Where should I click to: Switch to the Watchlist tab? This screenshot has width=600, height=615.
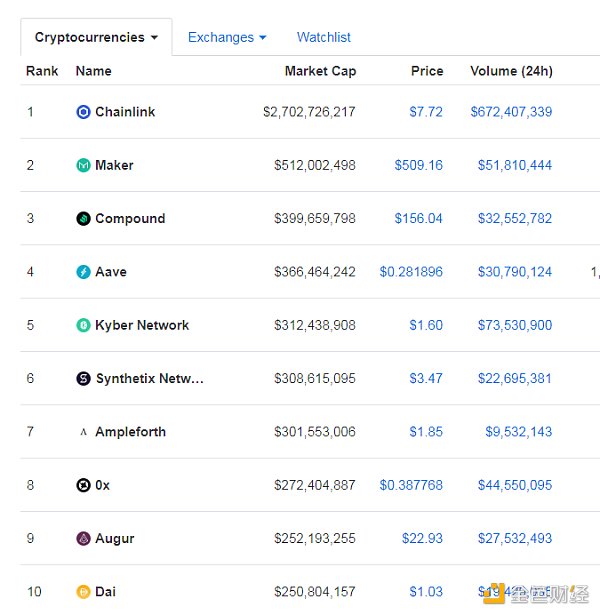pyautogui.click(x=323, y=37)
